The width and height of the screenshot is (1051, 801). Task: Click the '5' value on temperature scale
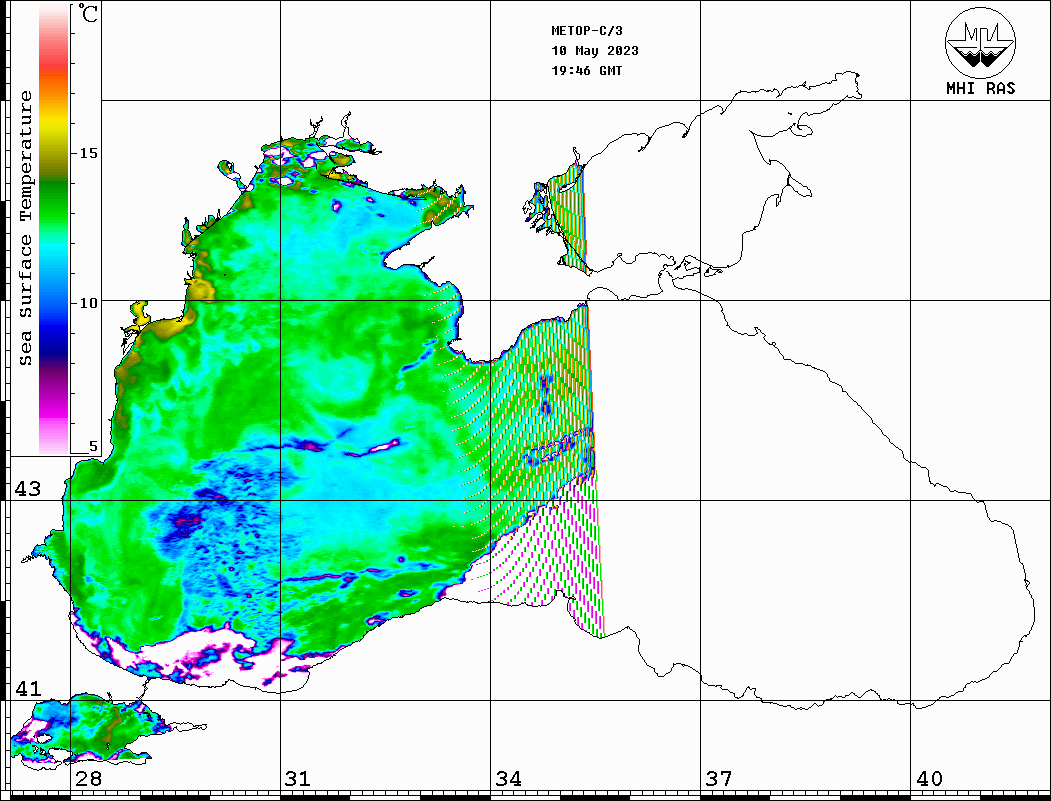point(93,446)
